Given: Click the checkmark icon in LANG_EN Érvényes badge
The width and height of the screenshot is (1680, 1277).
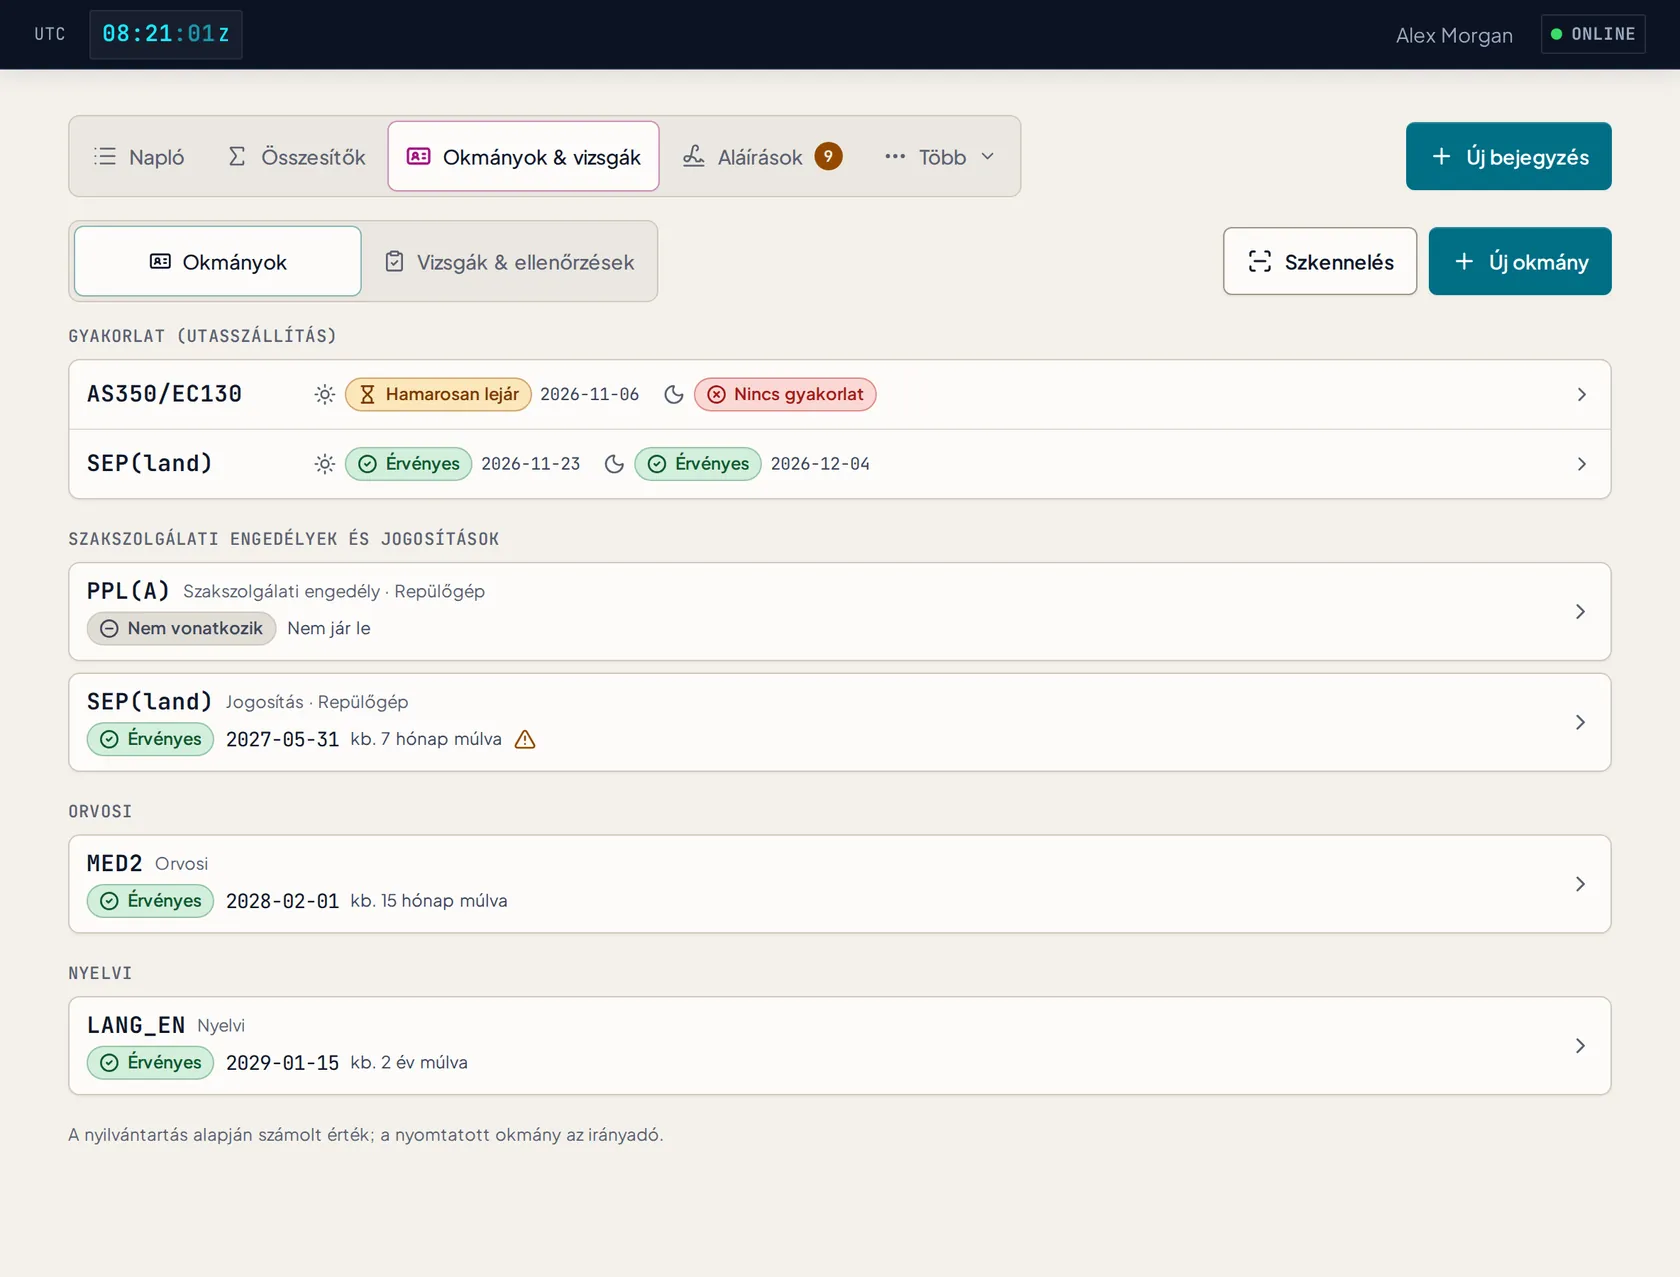Looking at the screenshot, I should [x=109, y=1063].
